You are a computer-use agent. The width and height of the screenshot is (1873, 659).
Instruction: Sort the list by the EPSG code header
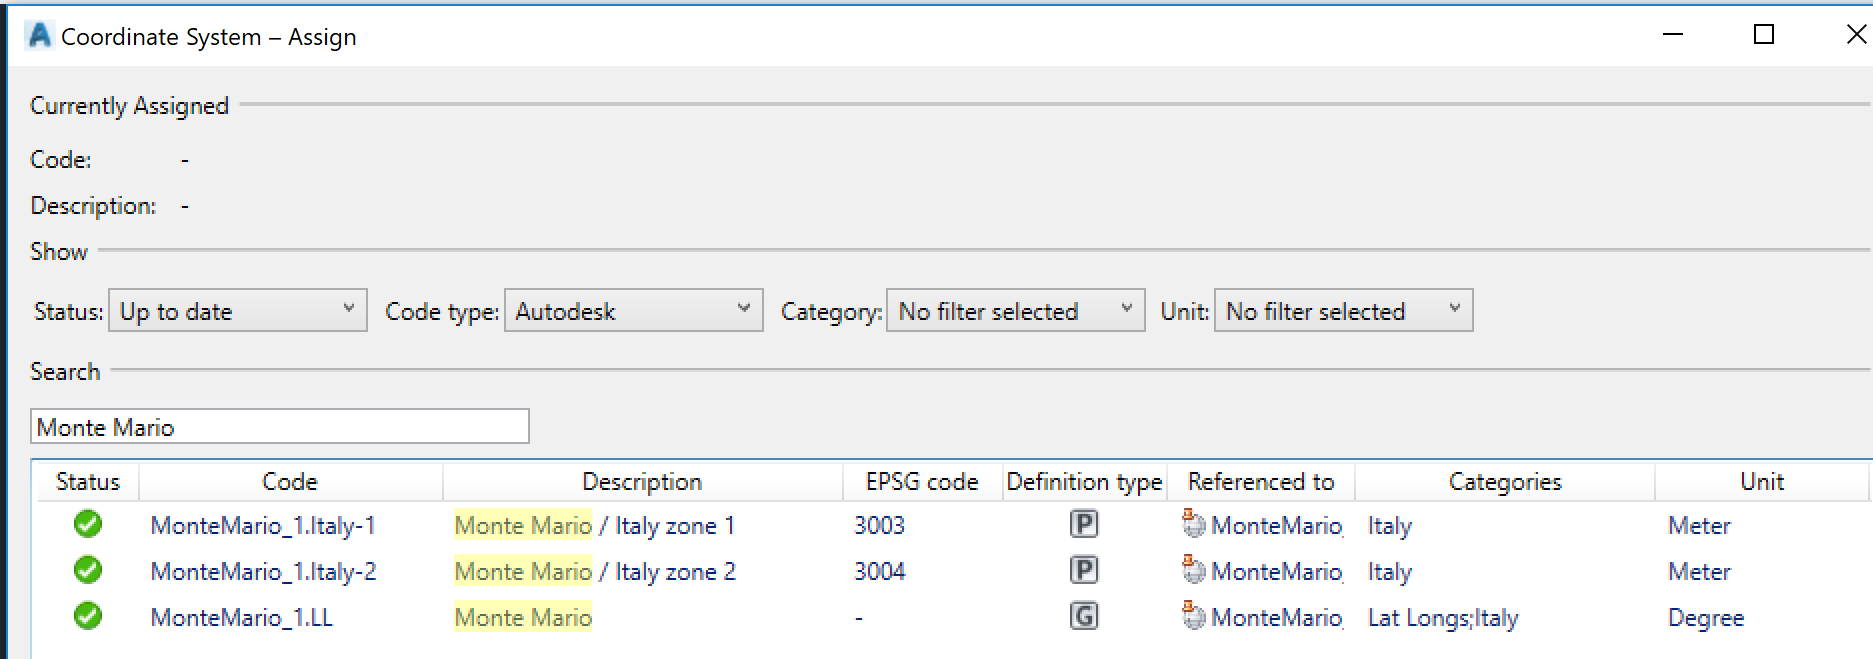click(x=921, y=482)
